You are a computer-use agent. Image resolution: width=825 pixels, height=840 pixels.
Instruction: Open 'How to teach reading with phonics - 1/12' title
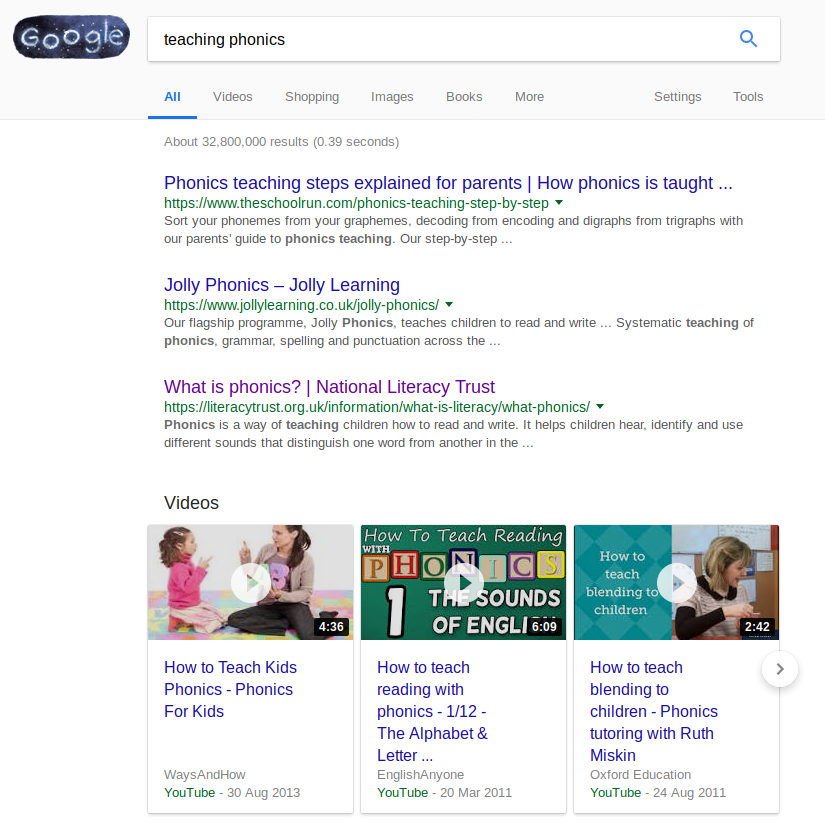[x=432, y=711]
